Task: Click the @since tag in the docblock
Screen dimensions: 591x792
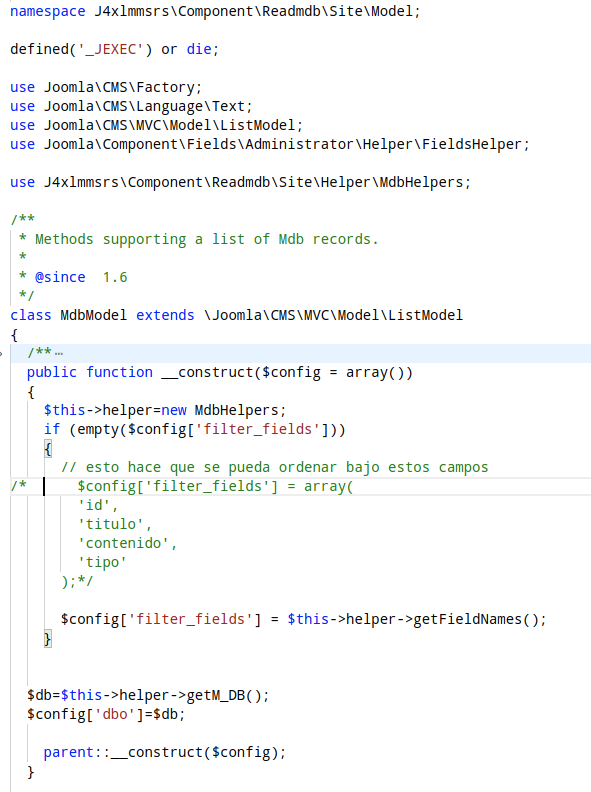Action: (x=60, y=277)
